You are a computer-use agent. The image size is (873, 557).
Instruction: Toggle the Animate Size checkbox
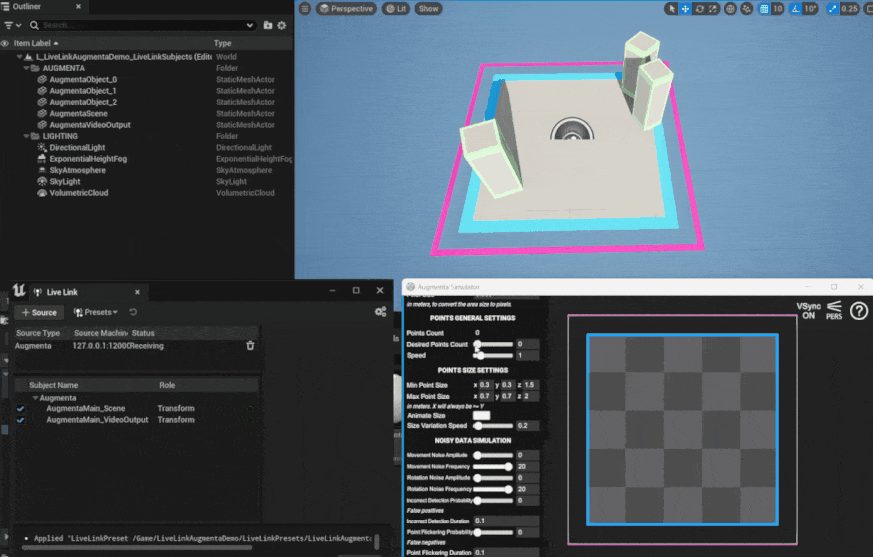pyautogui.click(x=481, y=416)
